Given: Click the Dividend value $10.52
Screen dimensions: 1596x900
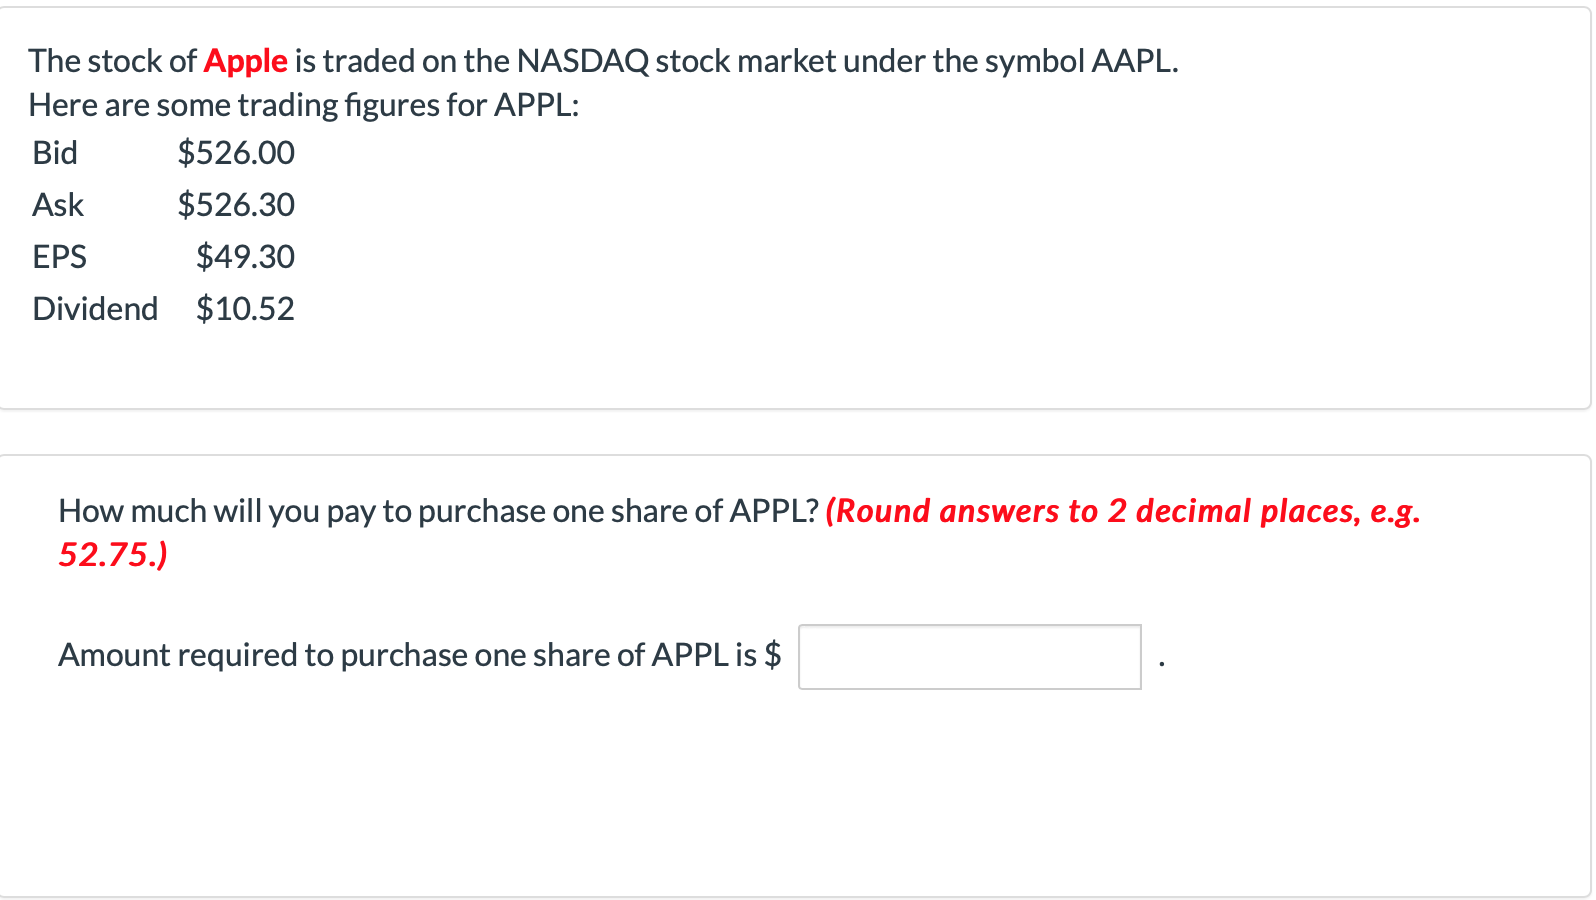Looking at the screenshot, I should coord(245,309).
